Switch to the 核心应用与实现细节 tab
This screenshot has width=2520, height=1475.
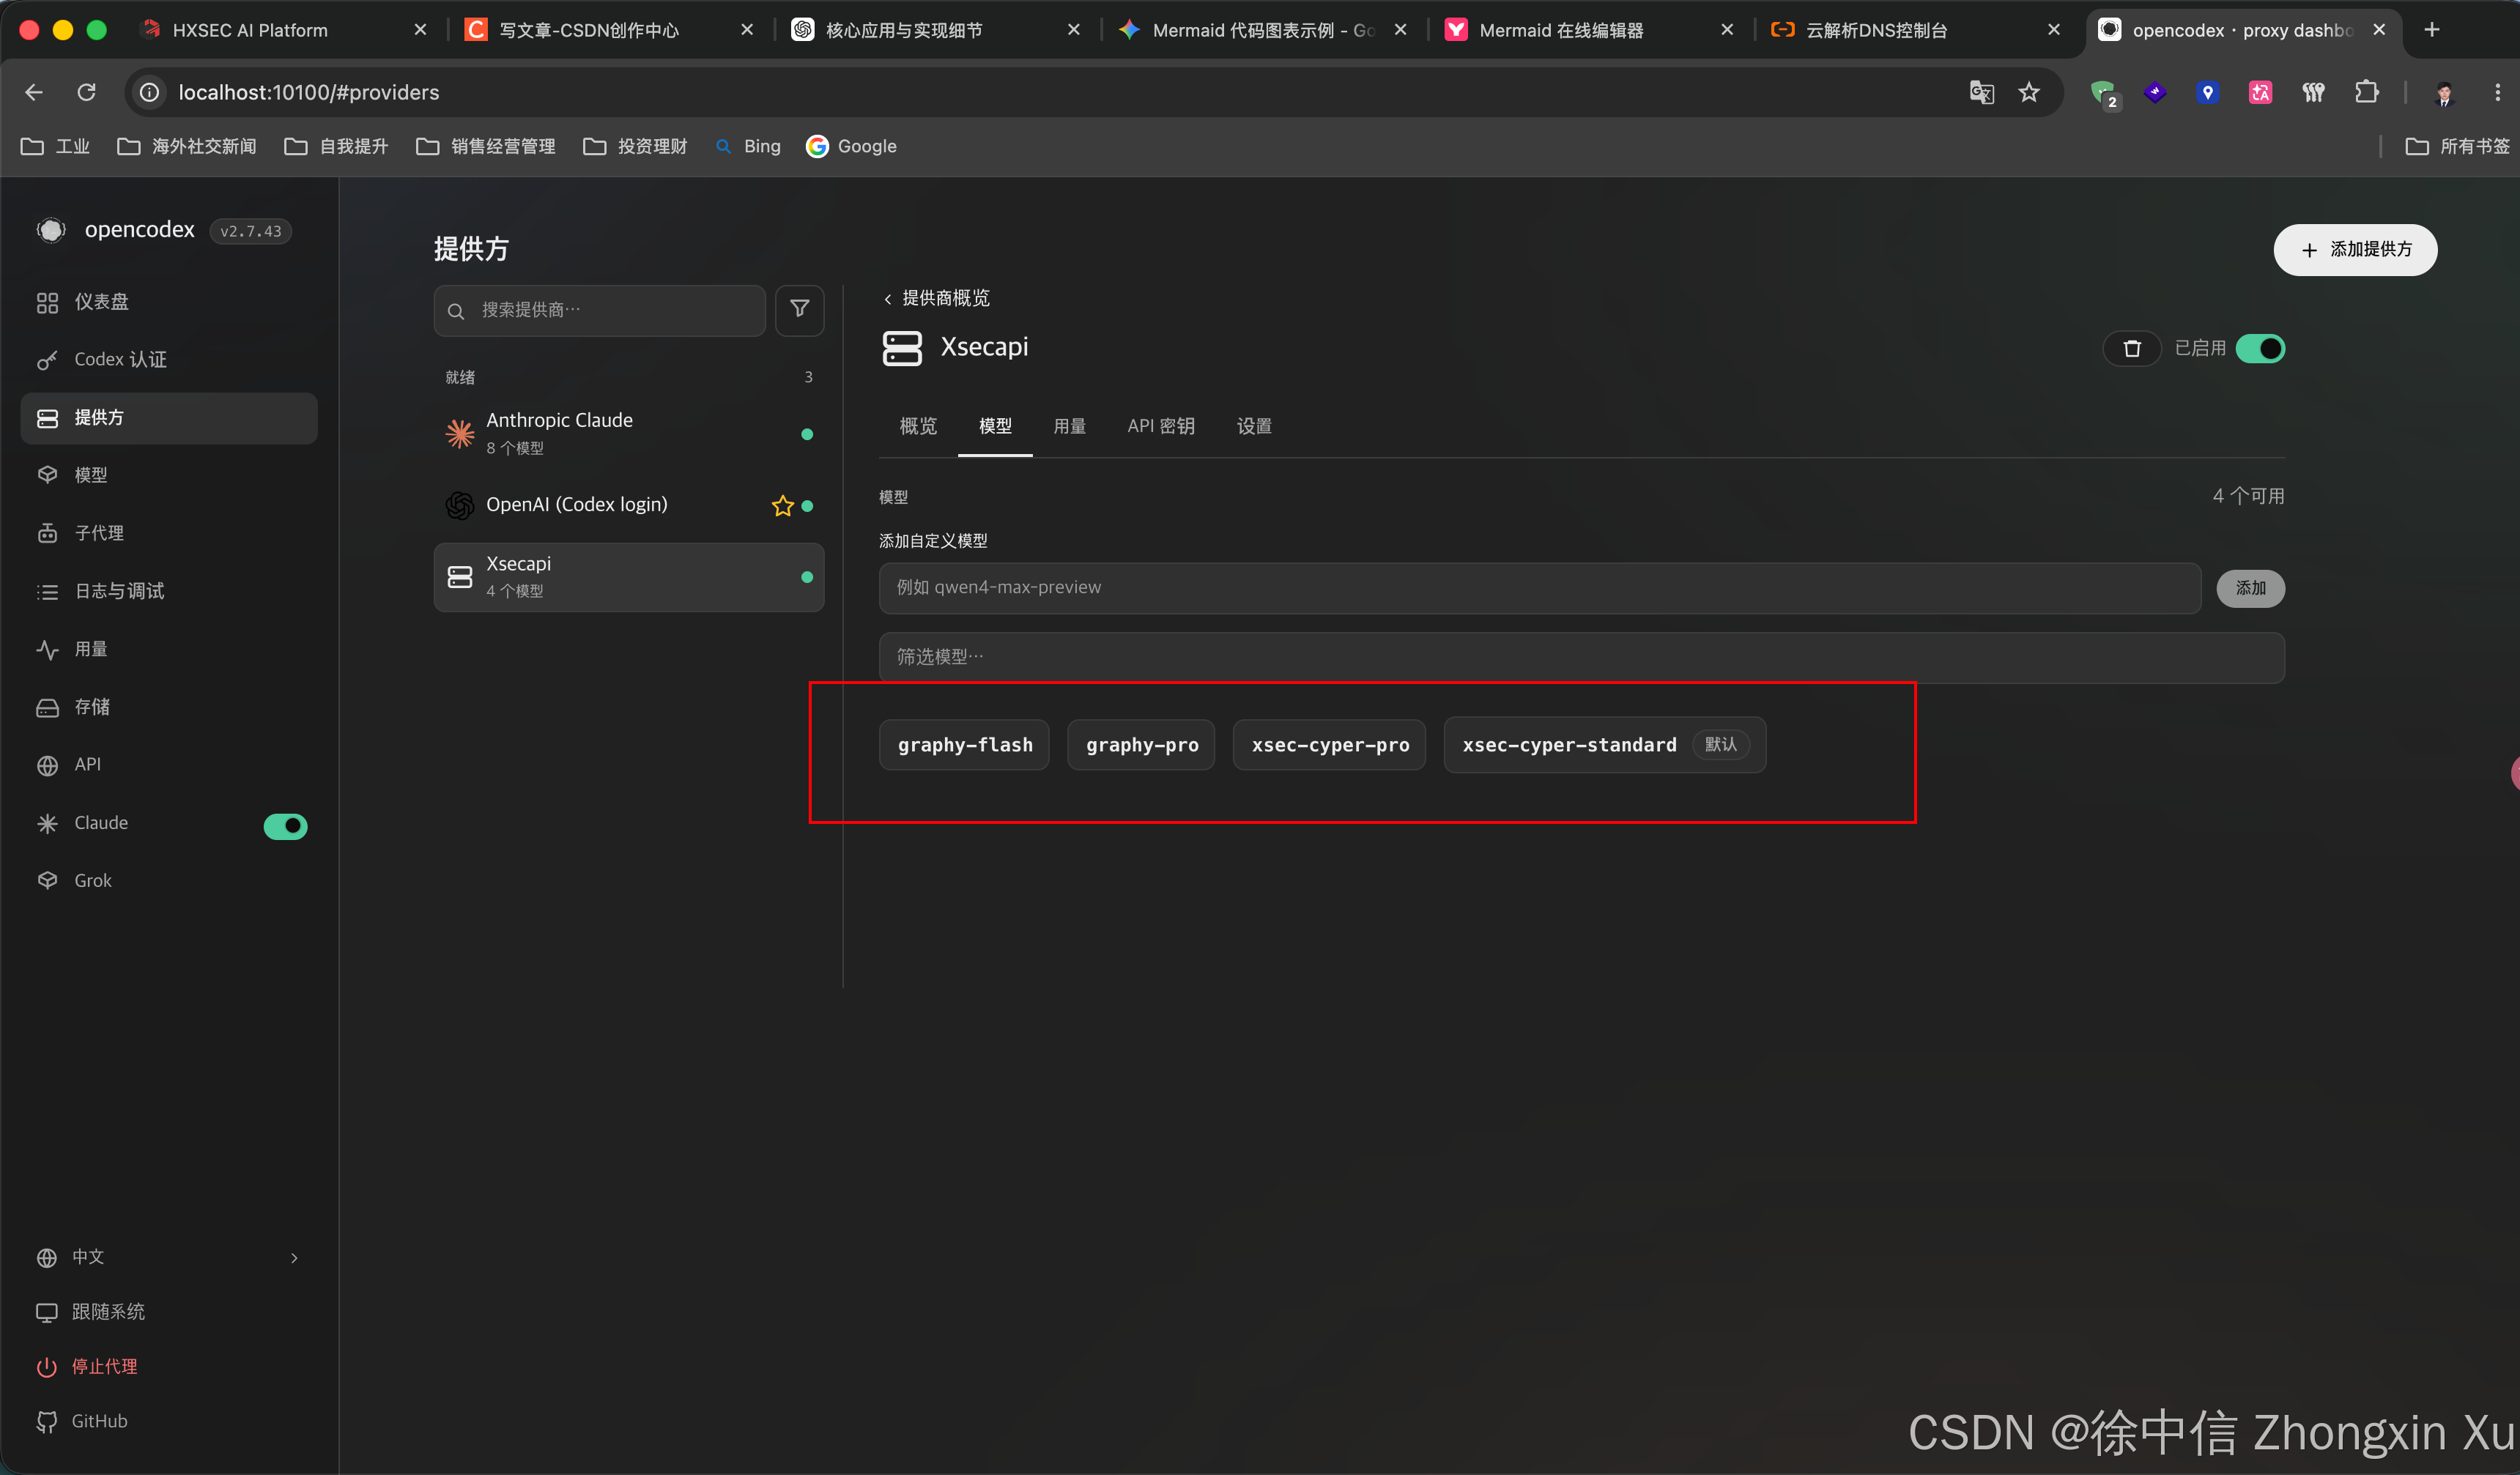(936, 30)
